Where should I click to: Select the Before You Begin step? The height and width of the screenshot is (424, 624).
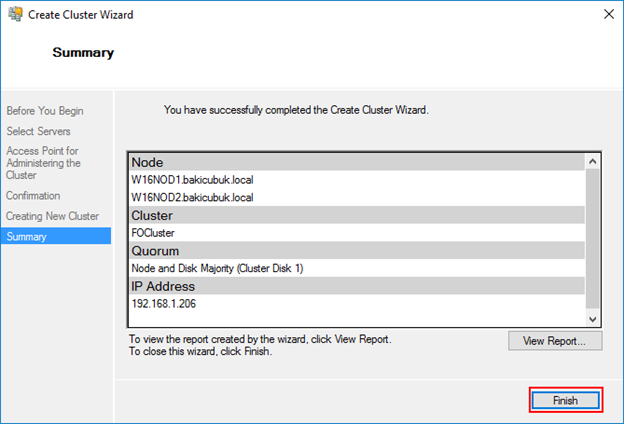45,111
